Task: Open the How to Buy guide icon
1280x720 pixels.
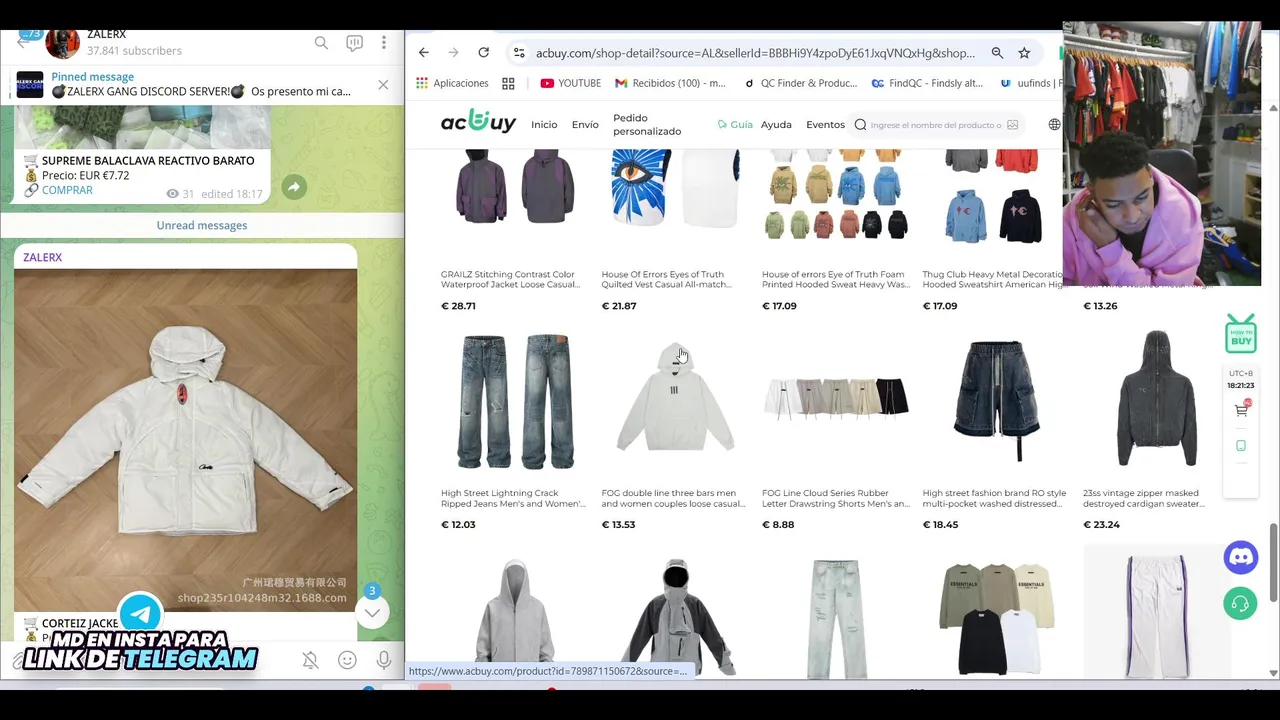Action: tap(1241, 334)
